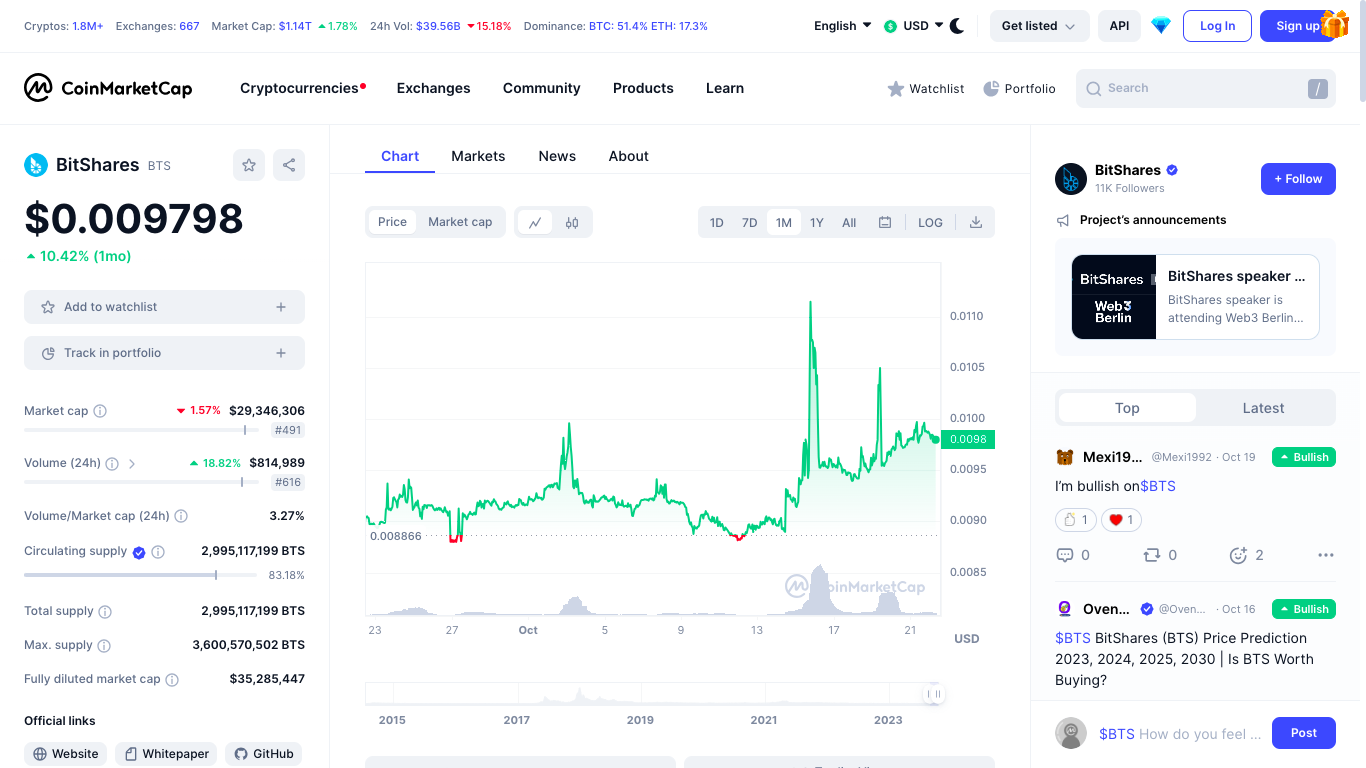This screenshot has width=1366, height=768.
Task: Focus the Search input field
Action: coord(1206,88)
